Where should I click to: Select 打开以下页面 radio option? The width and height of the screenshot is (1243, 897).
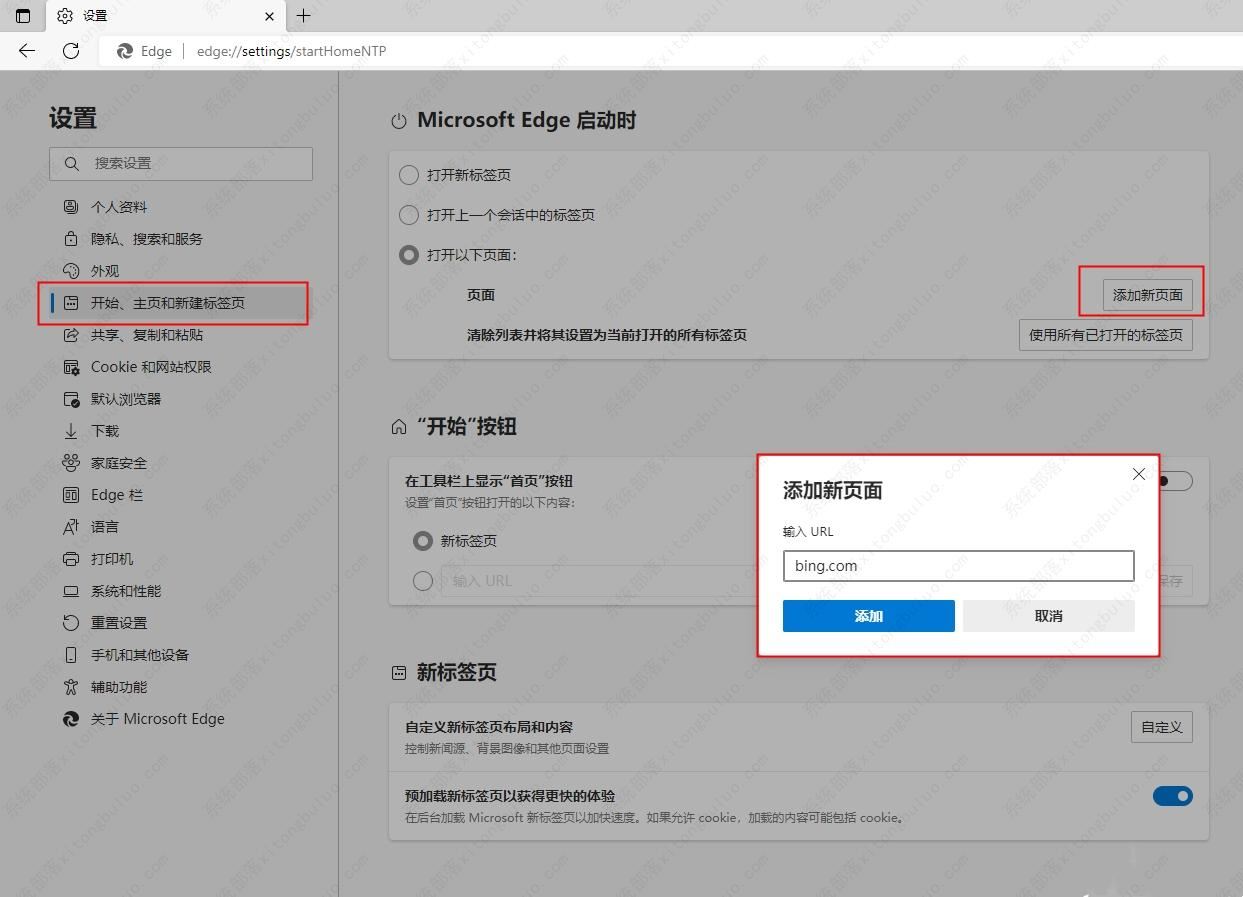point(409,255)
